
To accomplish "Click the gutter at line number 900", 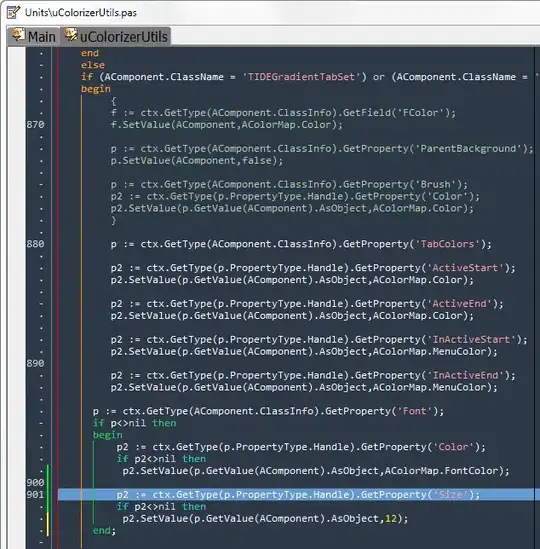I will point(35,483).
